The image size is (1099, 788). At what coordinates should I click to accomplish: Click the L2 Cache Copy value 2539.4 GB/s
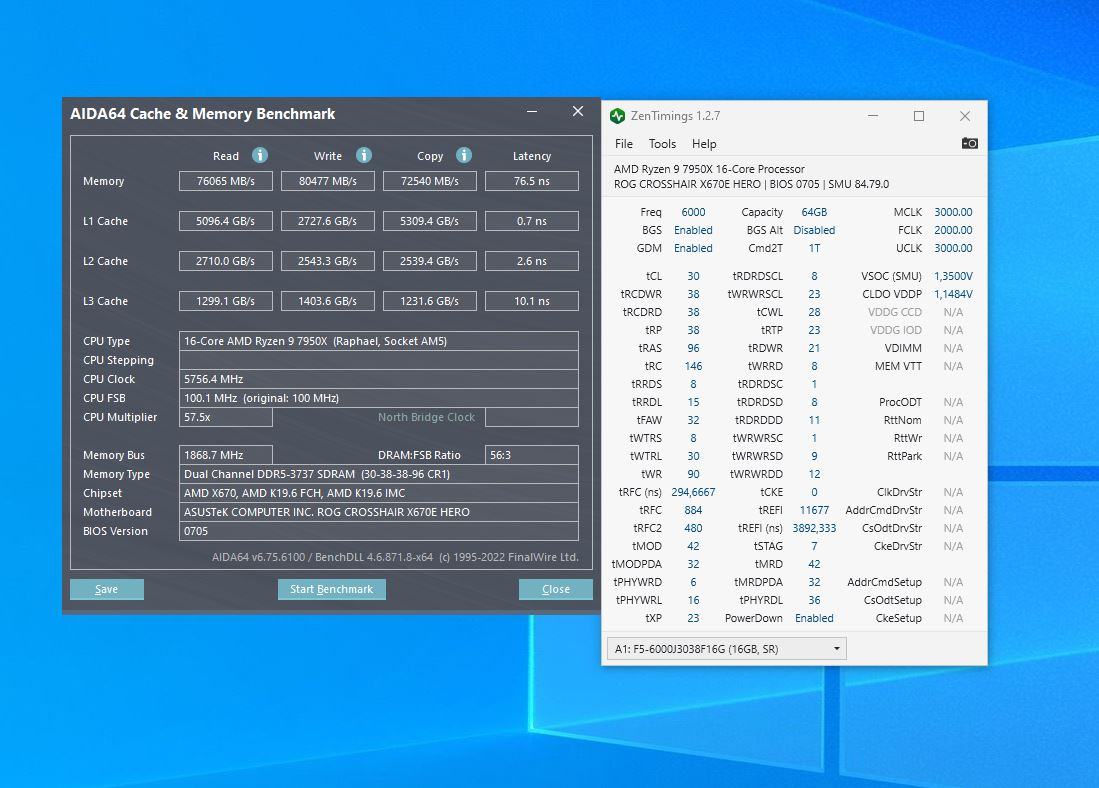point(430,261)
